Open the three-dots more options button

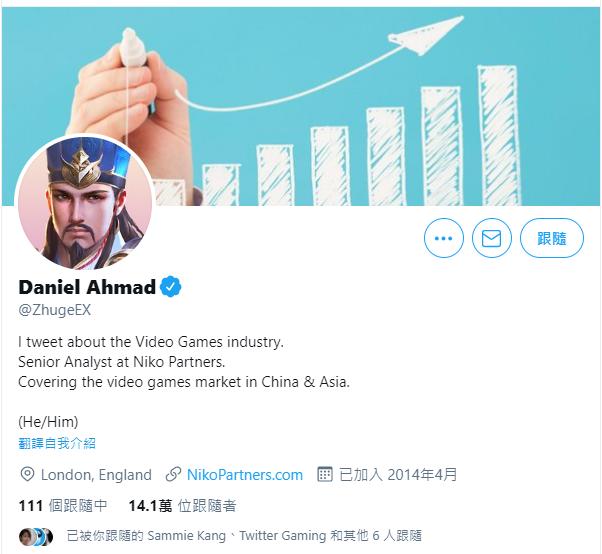(x=443, y=238)
